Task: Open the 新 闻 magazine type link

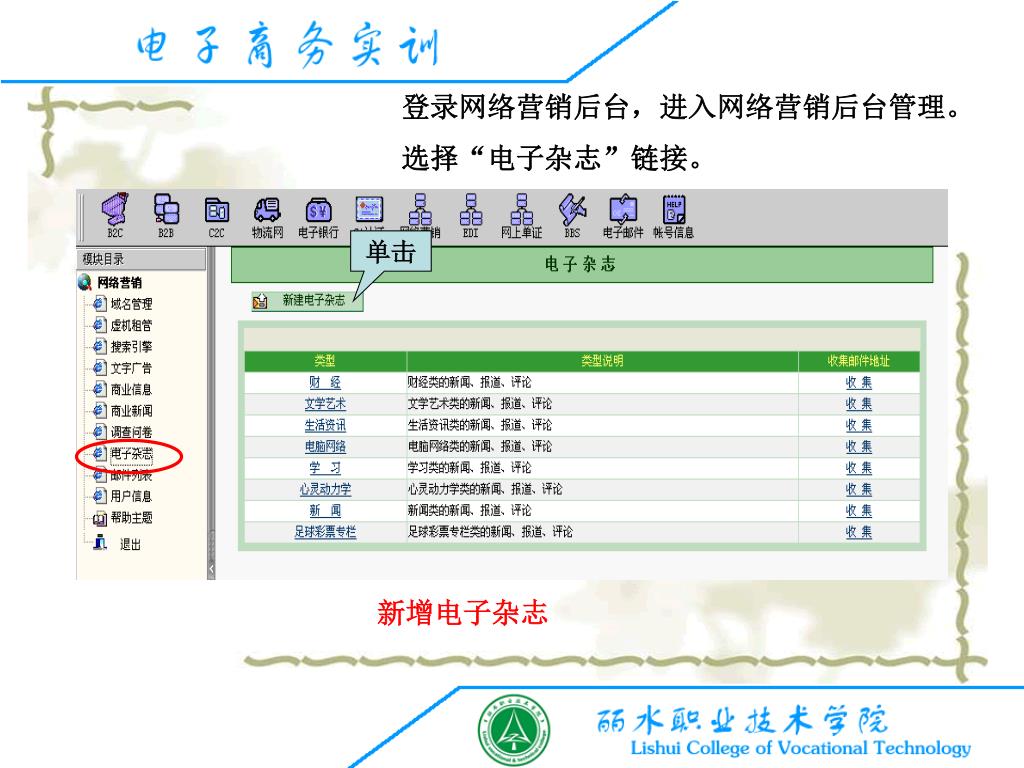Action: click(x=325, y=510)
